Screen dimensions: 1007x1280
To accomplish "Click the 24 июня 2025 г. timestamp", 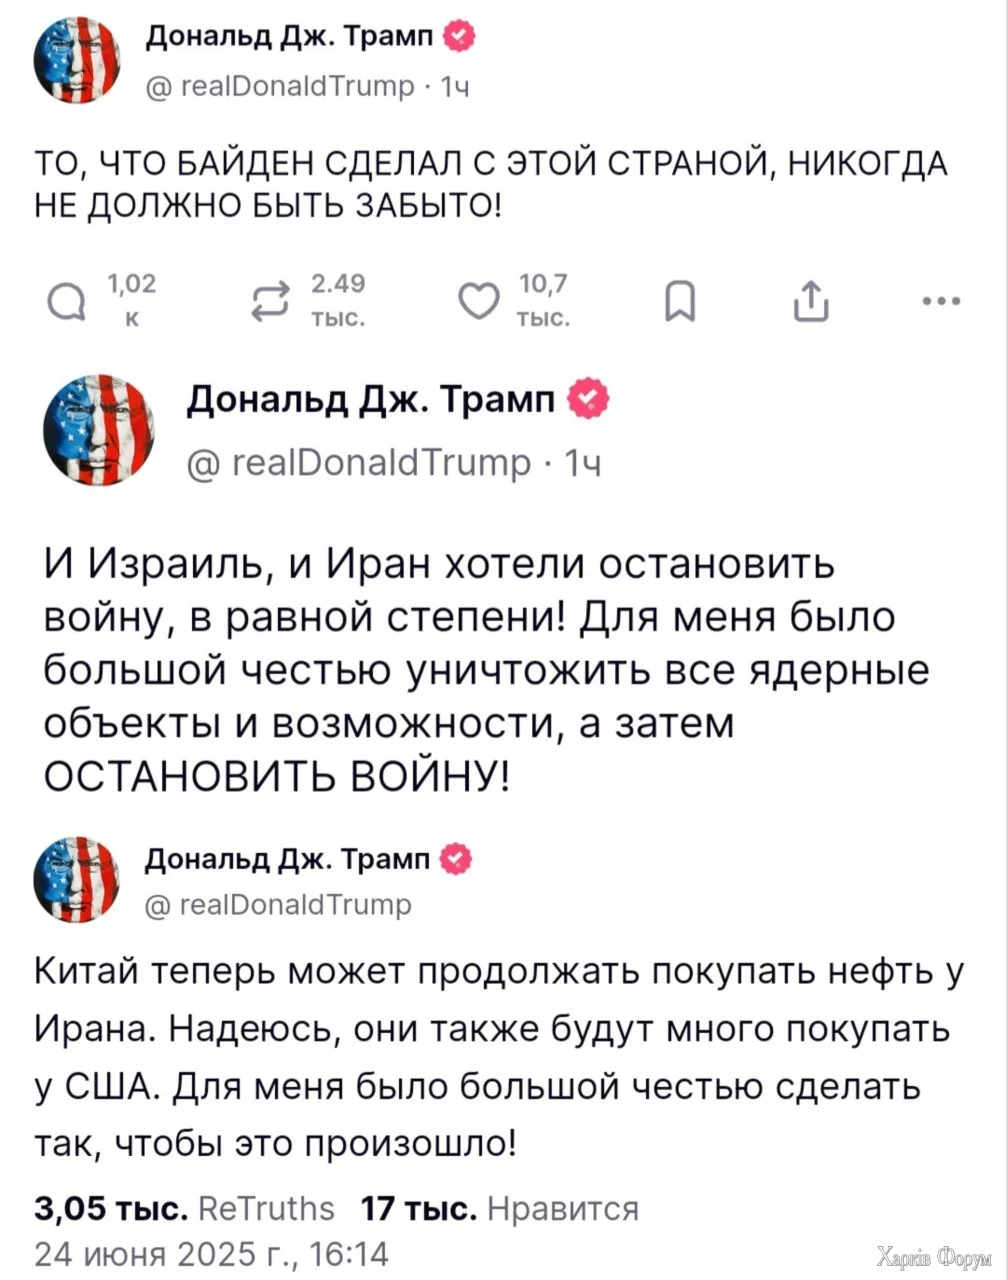I will coord(210,1251).
